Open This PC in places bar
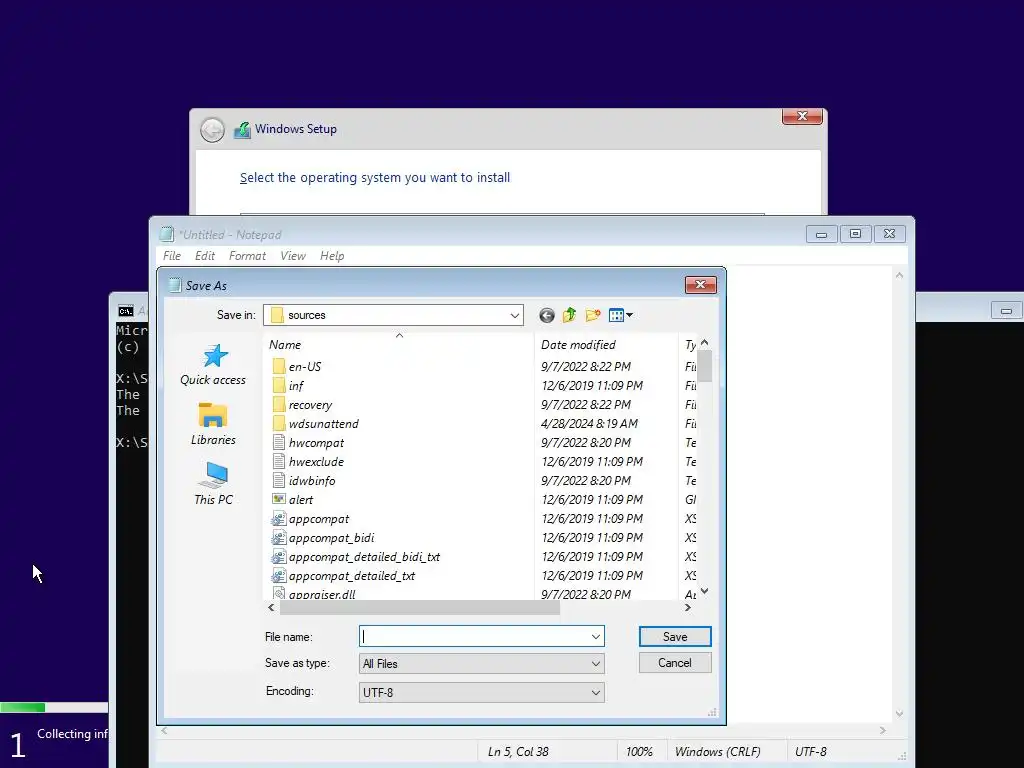 (x=213, y=483)
